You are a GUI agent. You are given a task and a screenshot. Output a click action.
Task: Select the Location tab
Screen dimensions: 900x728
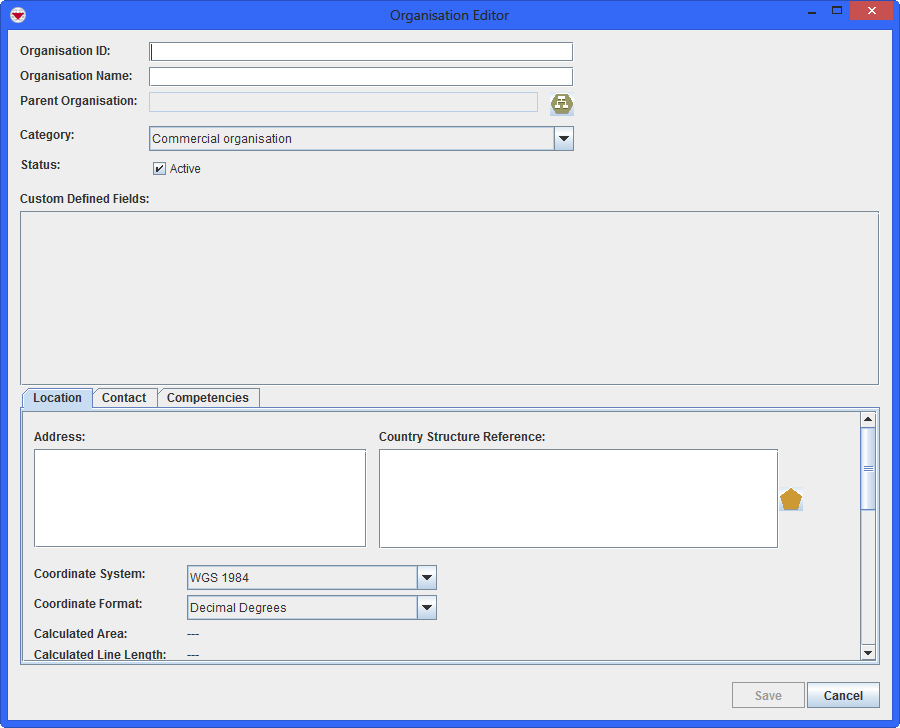coord(57,398)
